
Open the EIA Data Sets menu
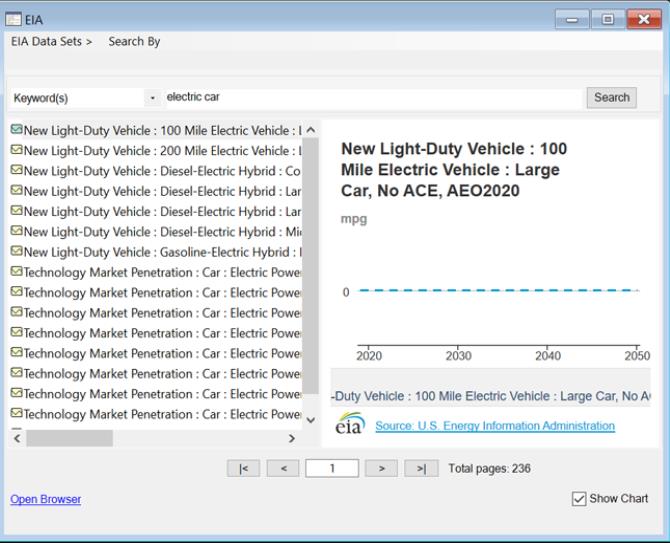51,41
